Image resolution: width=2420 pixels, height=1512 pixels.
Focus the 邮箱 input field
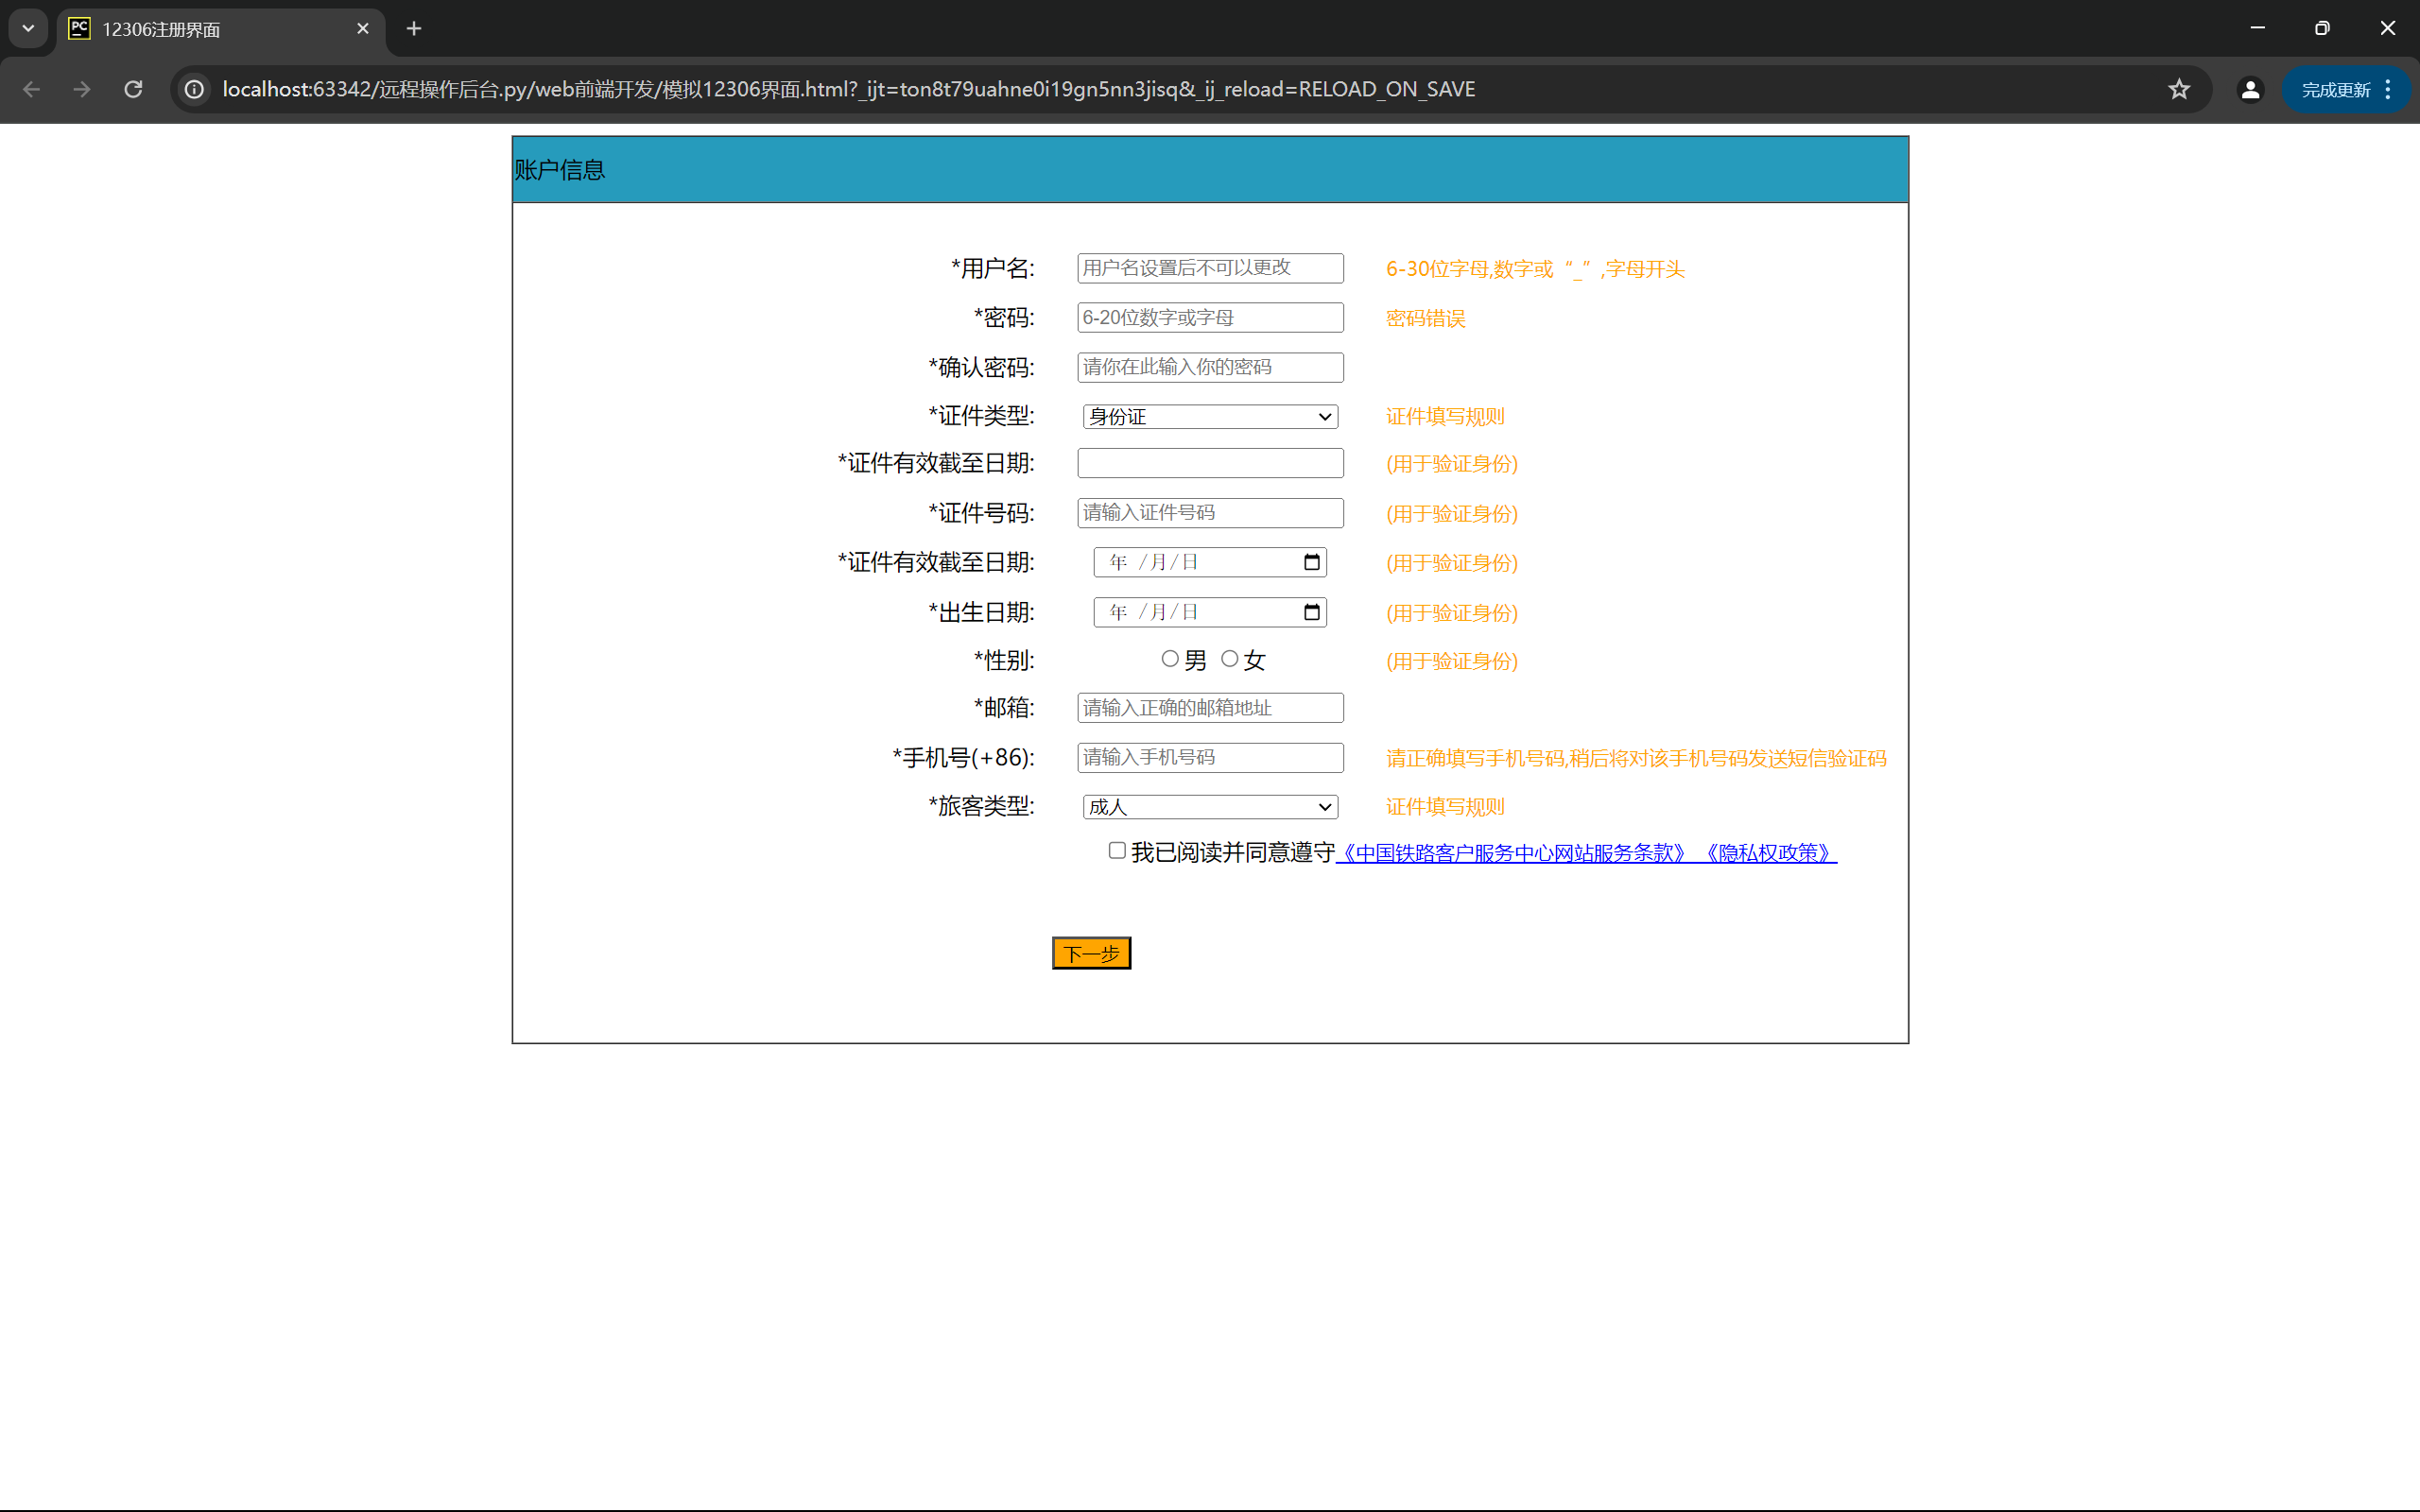[1210, 708]
